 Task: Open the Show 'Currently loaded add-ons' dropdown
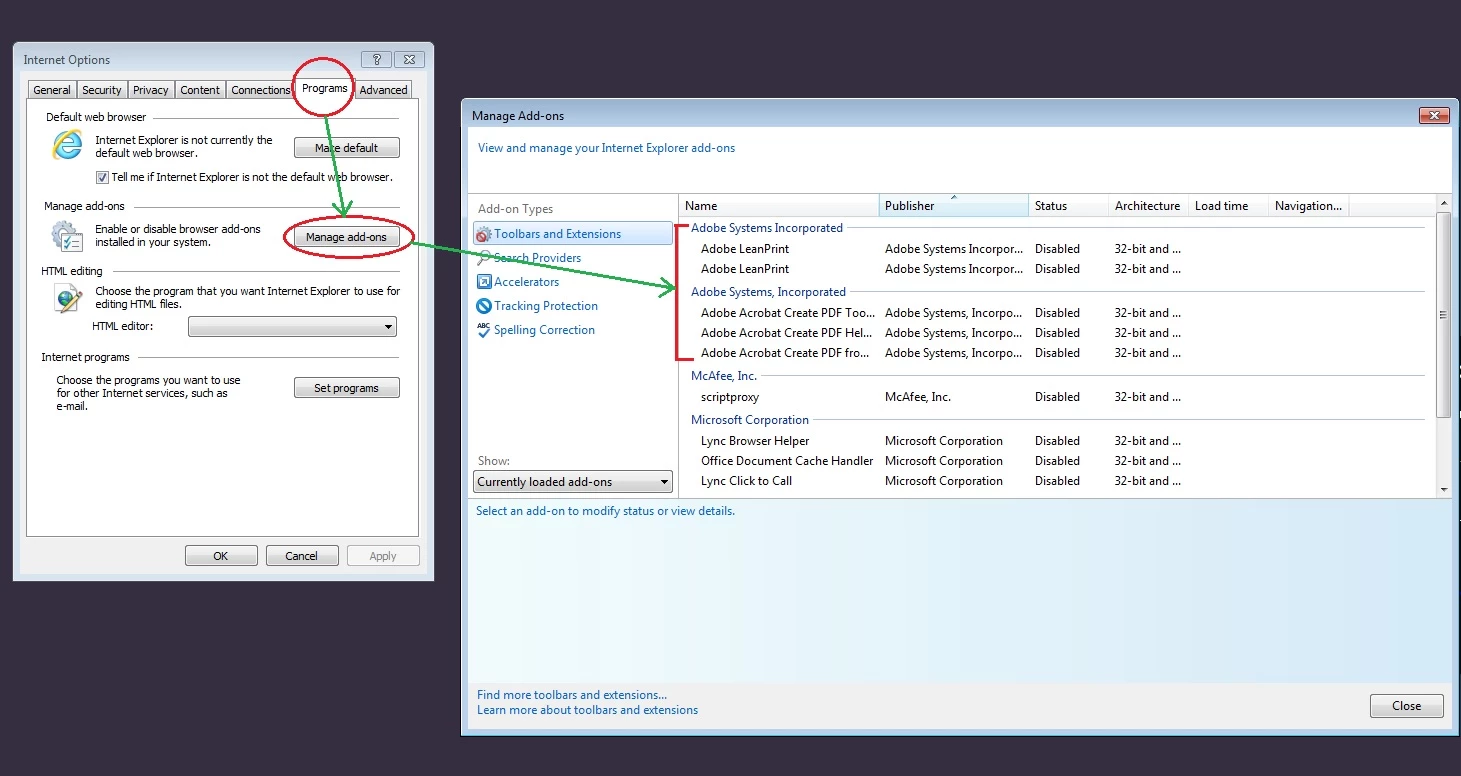click(x=573, y=482)
